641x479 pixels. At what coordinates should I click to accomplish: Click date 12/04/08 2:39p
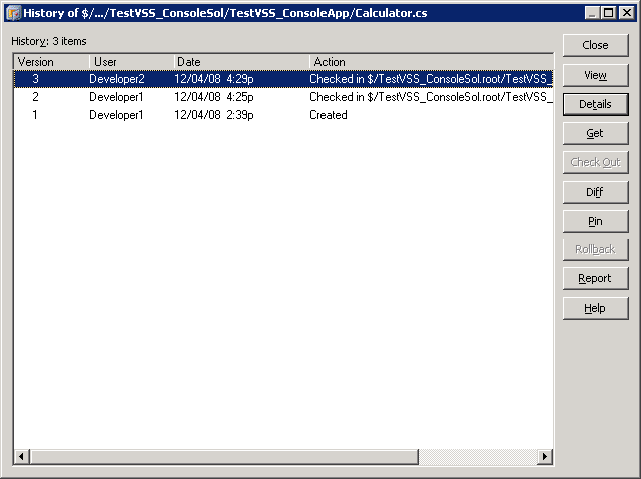(x=214, y=115)
